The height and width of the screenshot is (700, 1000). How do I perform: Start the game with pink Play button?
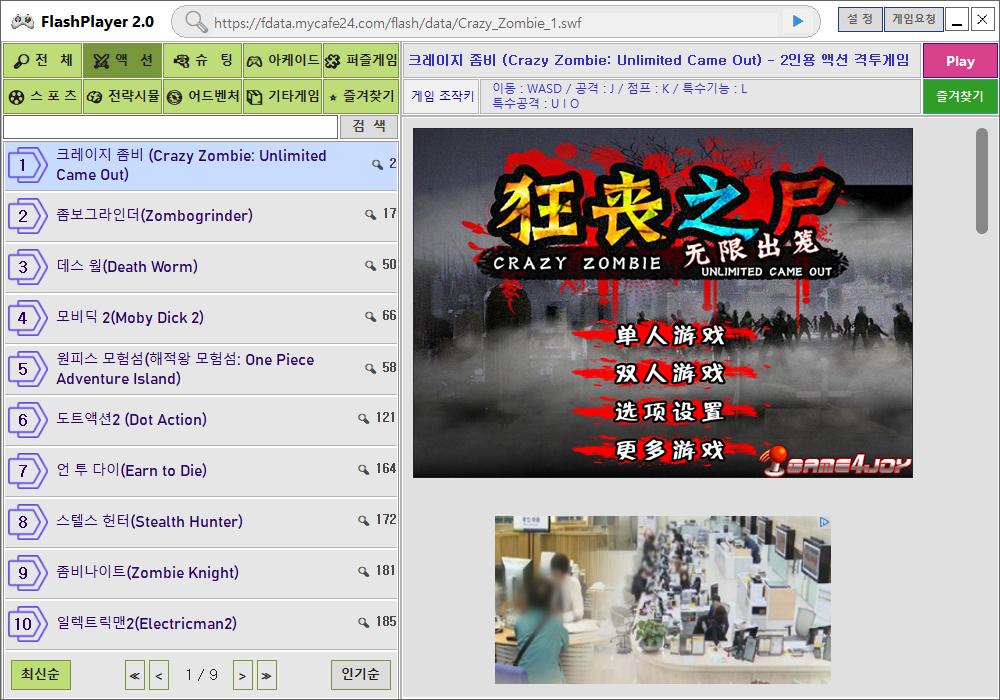pos(960,61)
